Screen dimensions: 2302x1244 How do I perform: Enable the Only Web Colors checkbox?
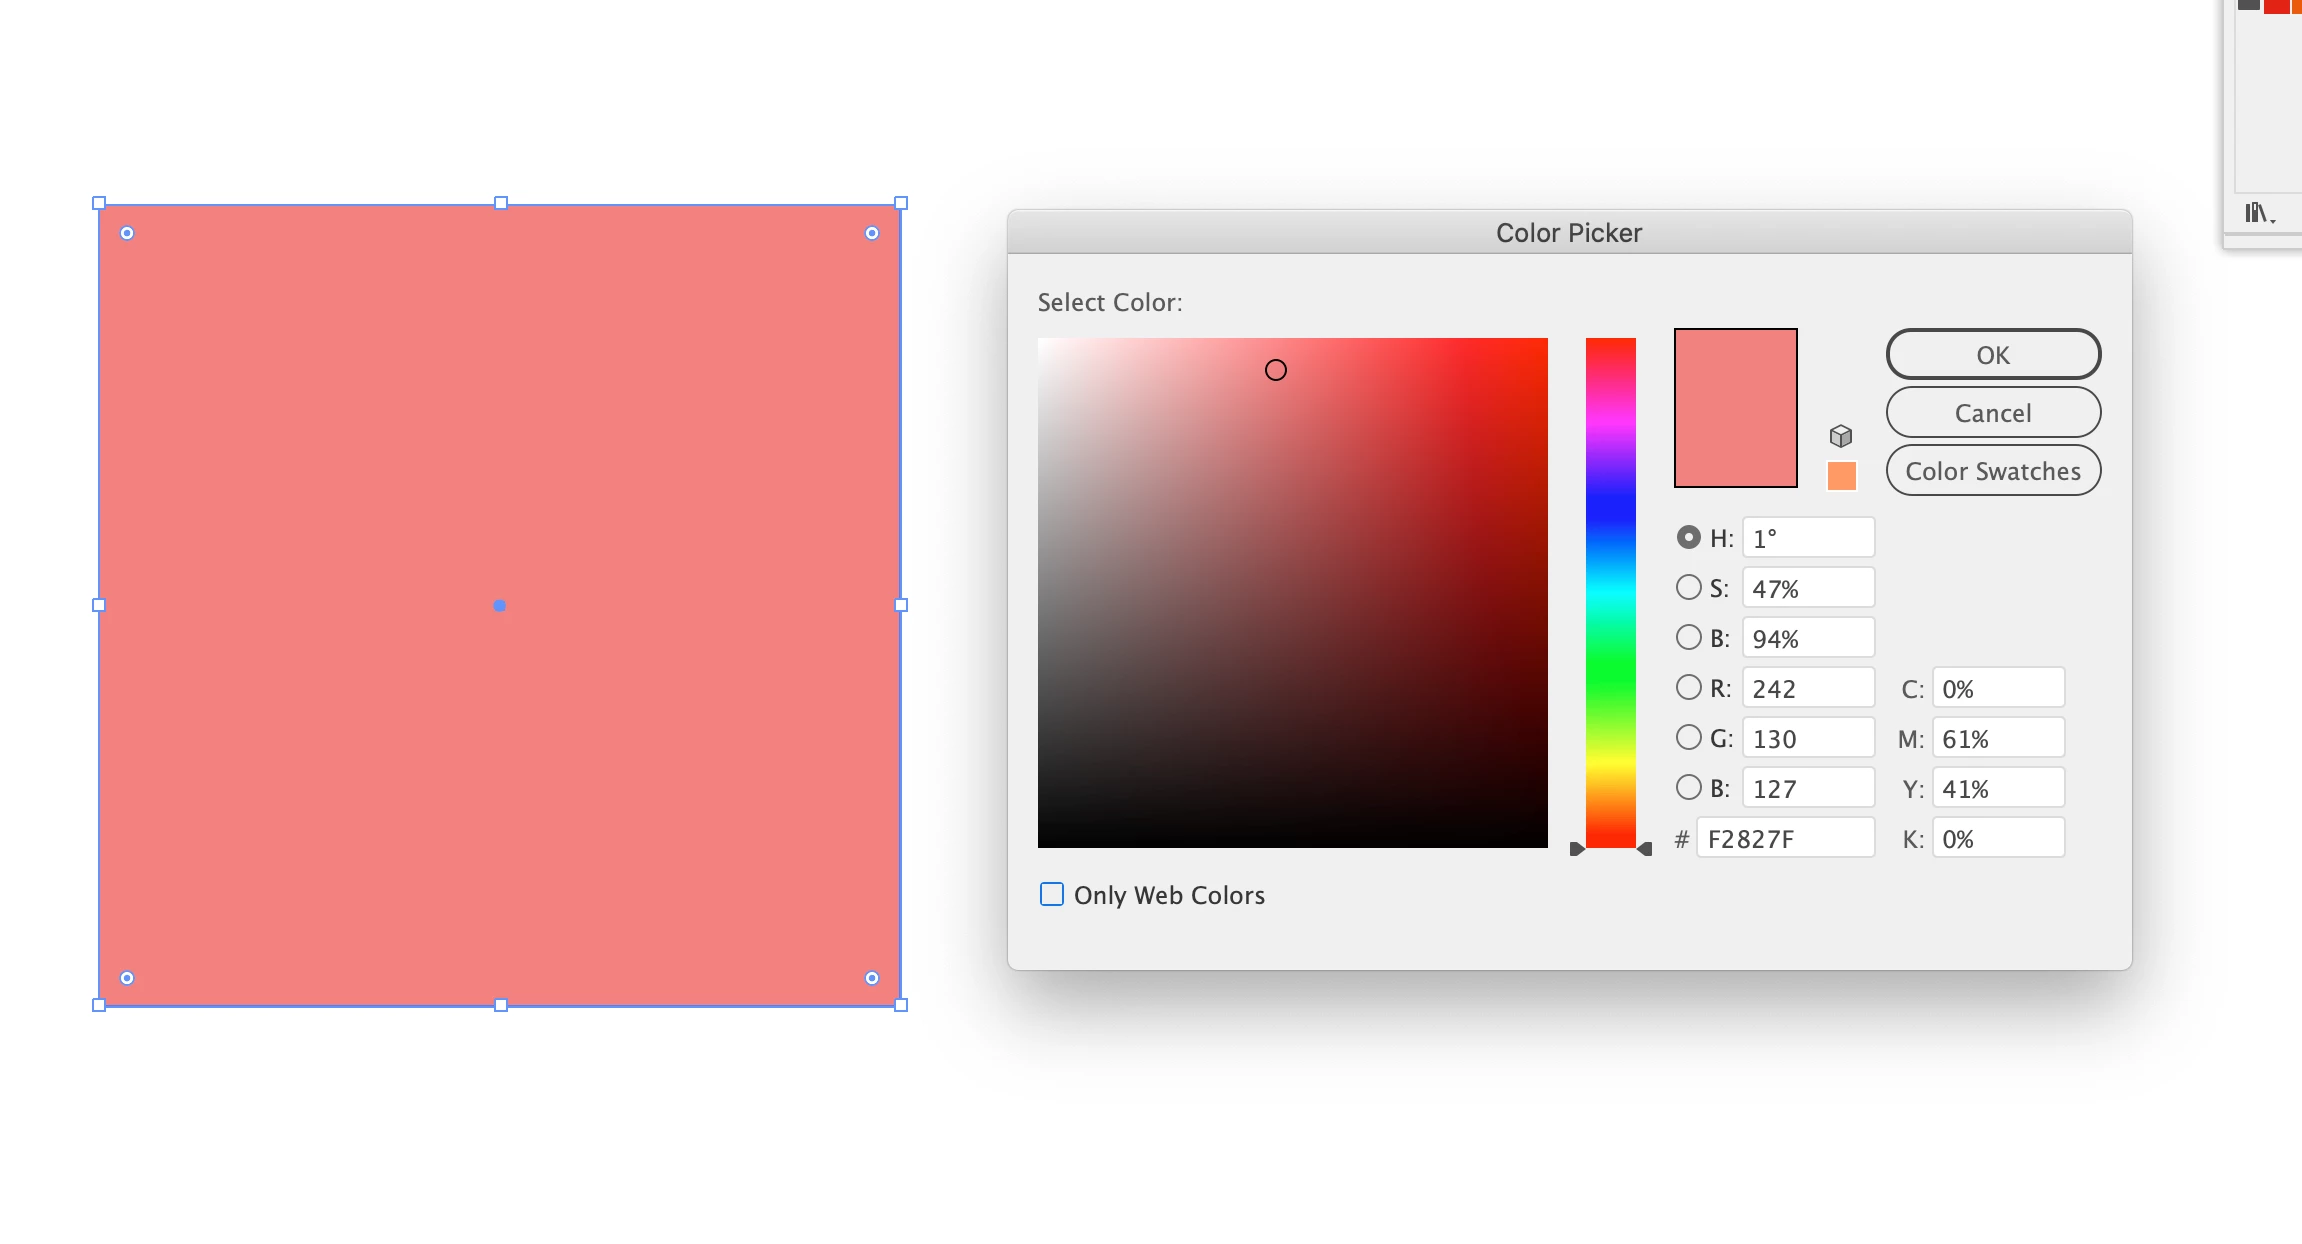point(1052,894)
